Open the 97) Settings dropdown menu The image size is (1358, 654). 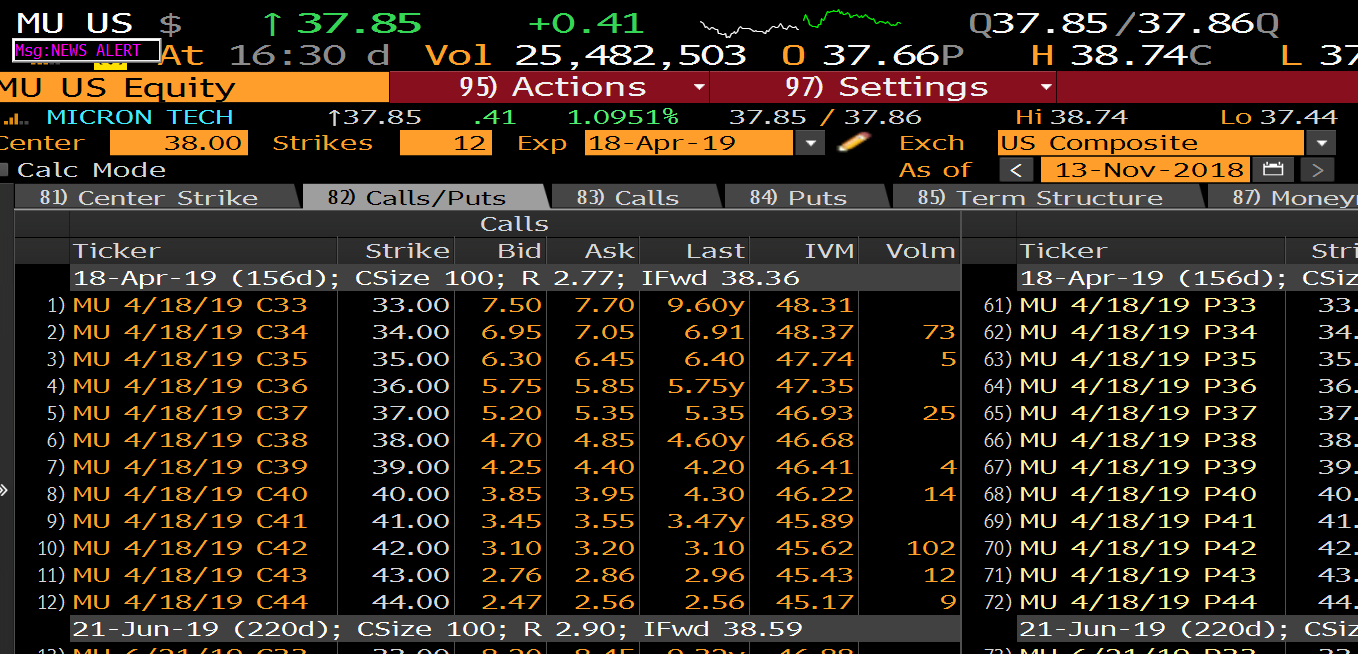(882, 87)
